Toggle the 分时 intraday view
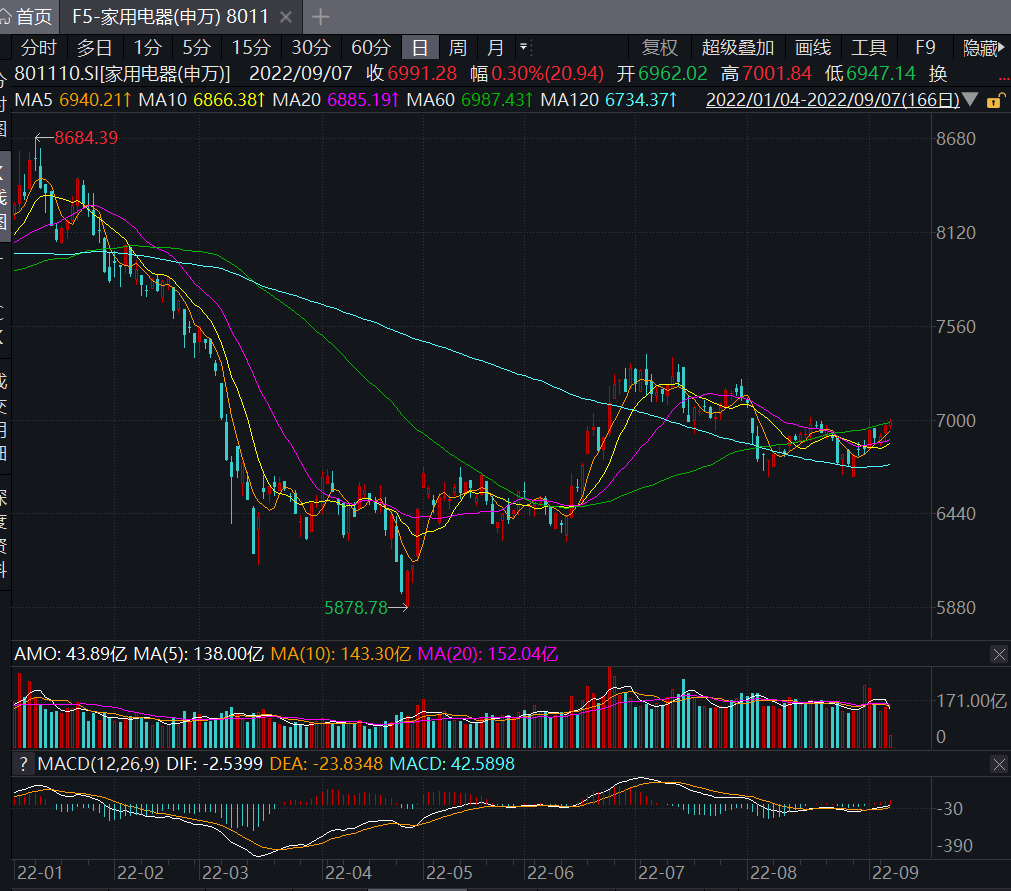Screen dimensions: 1011x891 [39, 47]
